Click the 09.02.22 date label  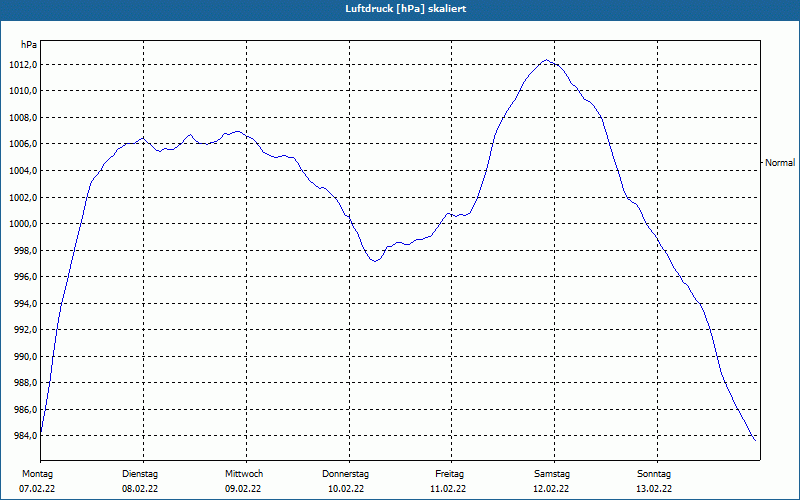[x=243, y=489]
